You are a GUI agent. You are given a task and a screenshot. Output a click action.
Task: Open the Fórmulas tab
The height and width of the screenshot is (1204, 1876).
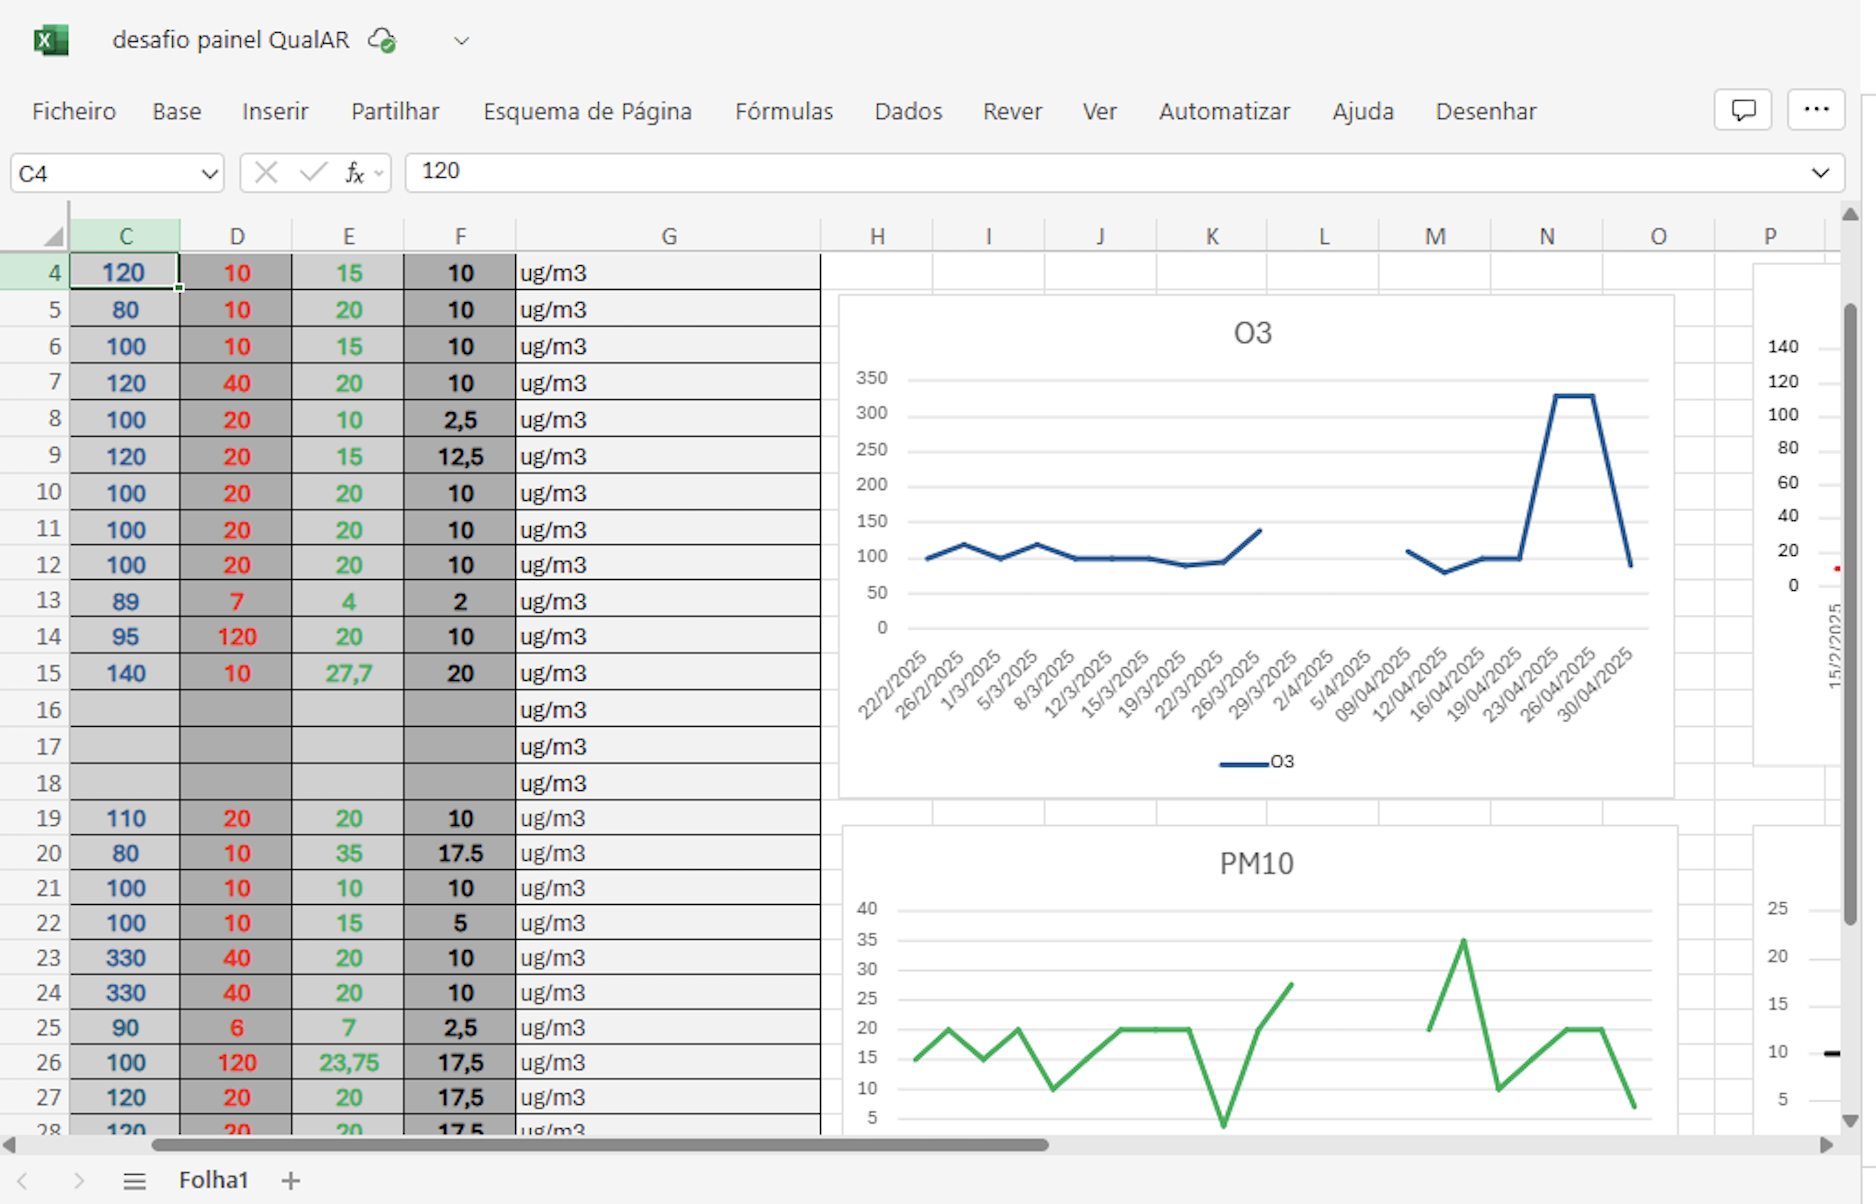tap(784, 111)
